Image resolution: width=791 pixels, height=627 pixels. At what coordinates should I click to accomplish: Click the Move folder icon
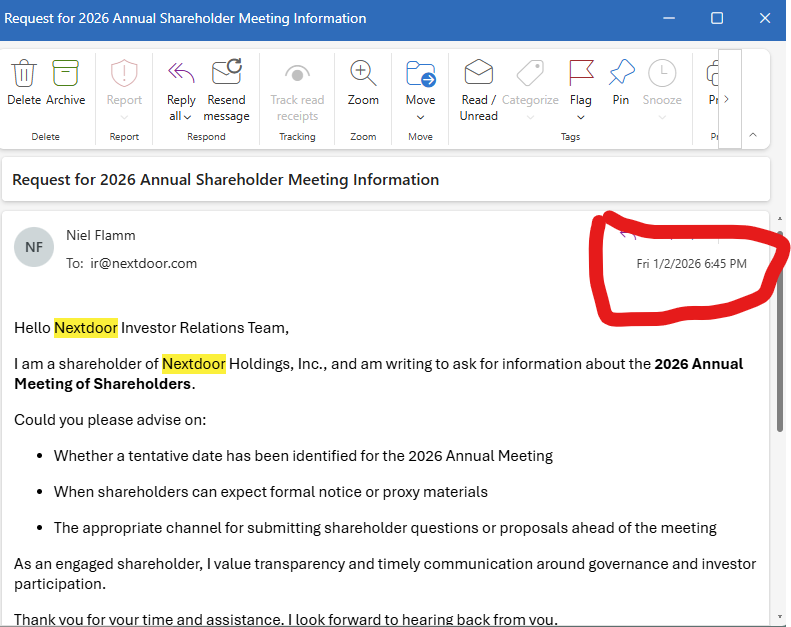(x=421, y=74)
